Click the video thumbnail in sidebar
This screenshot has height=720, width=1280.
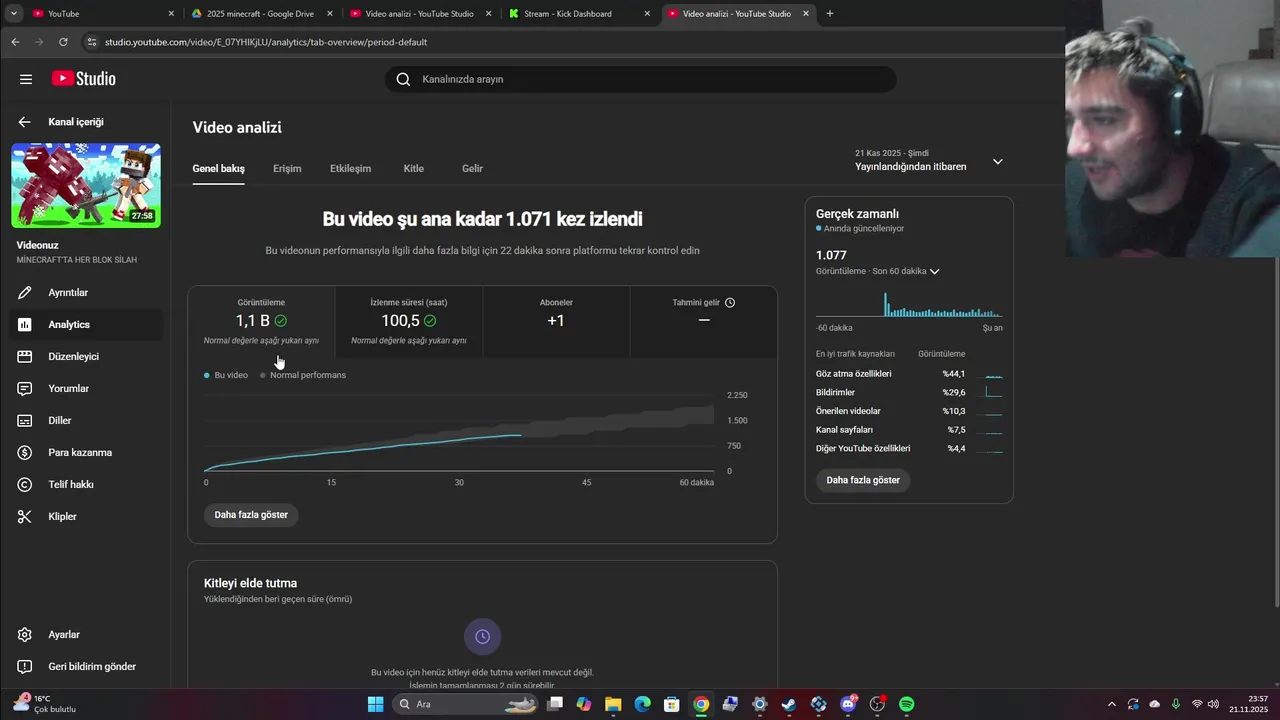coord(86,185)
